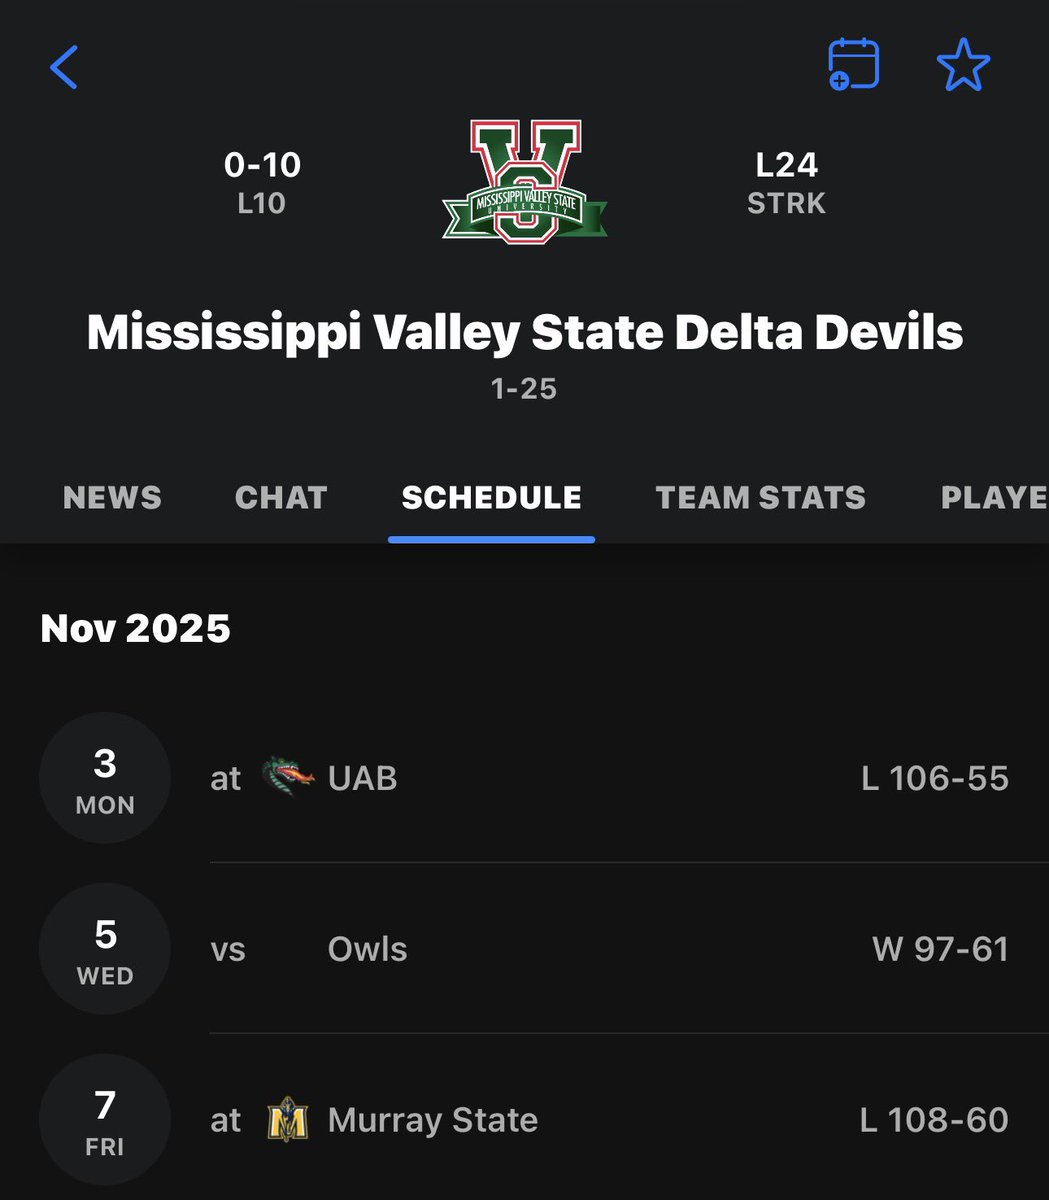1049x1200 pixels.
Task: Switch to the Chat tab
Action: tap(281, 498)
